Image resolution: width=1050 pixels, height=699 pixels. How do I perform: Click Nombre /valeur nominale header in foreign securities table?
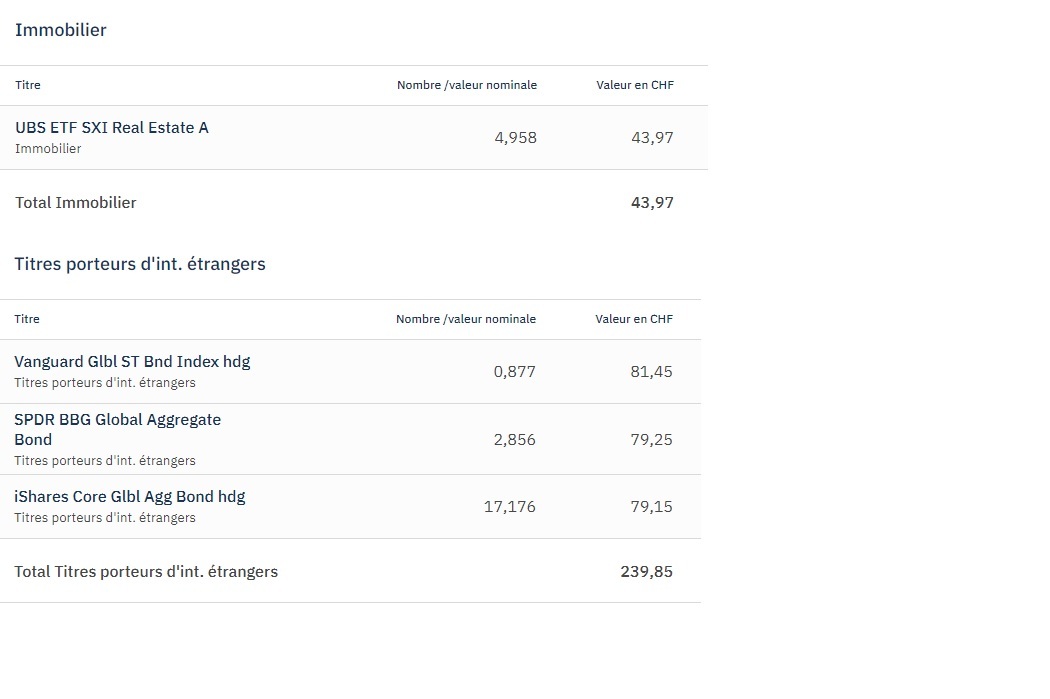click(466, 319)
